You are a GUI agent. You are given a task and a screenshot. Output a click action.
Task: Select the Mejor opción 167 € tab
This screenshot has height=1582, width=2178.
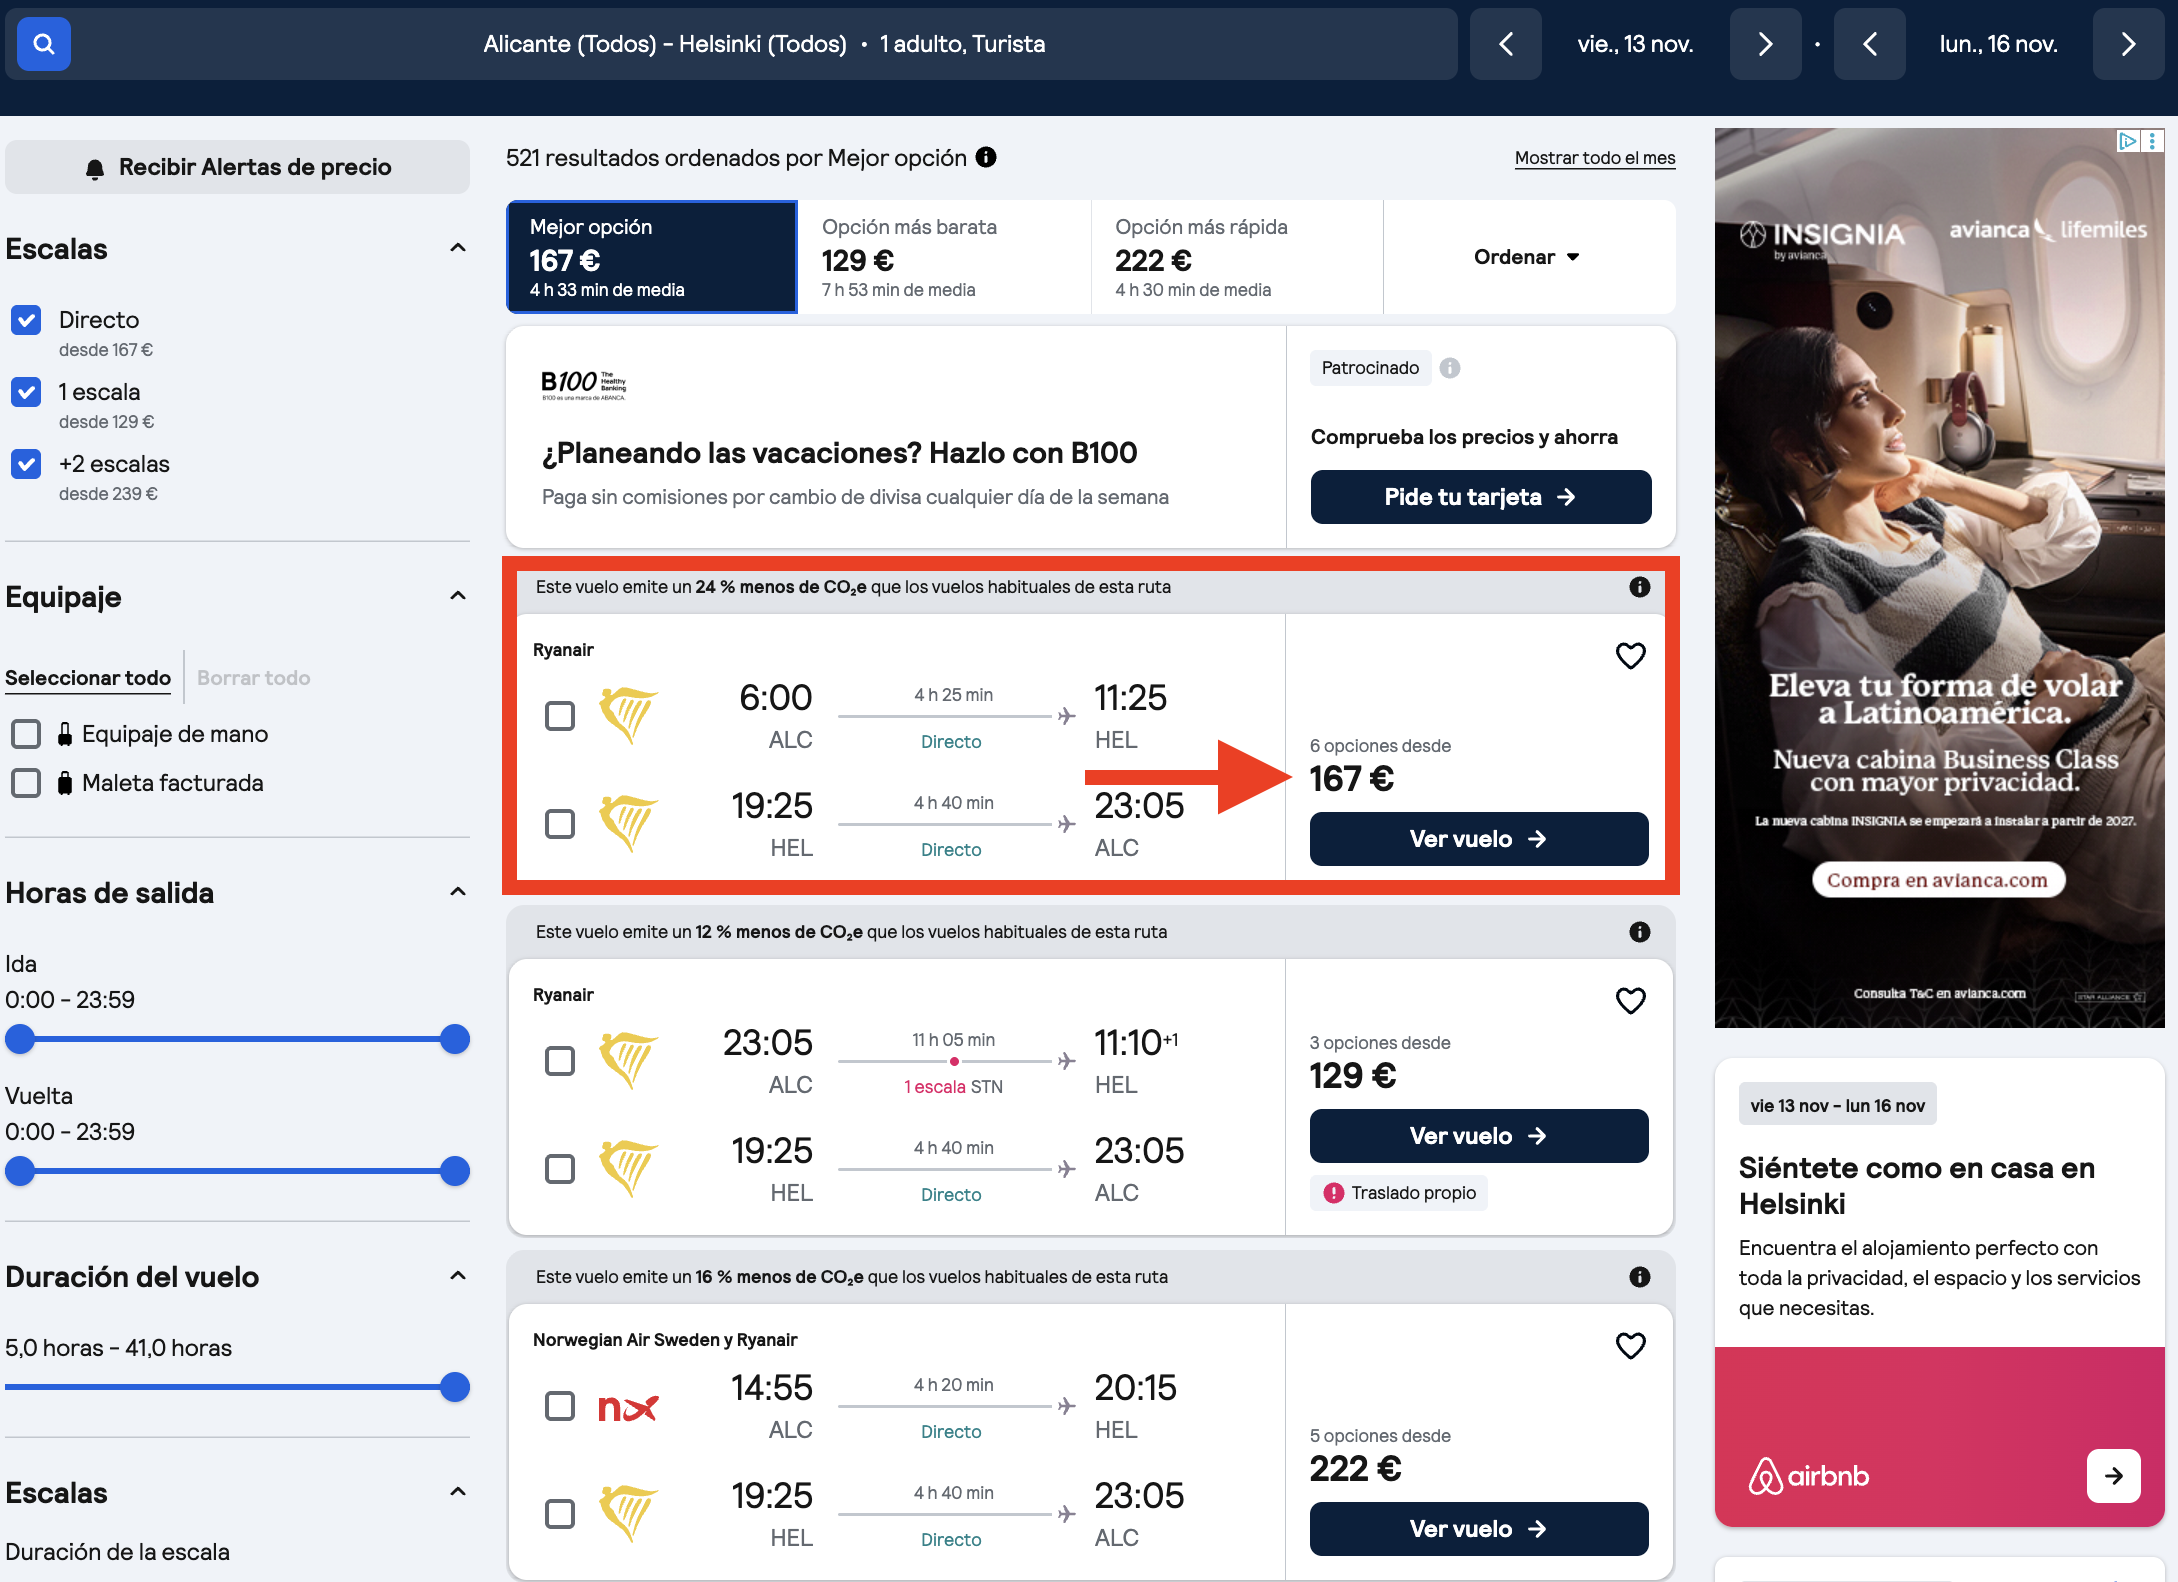652,257
